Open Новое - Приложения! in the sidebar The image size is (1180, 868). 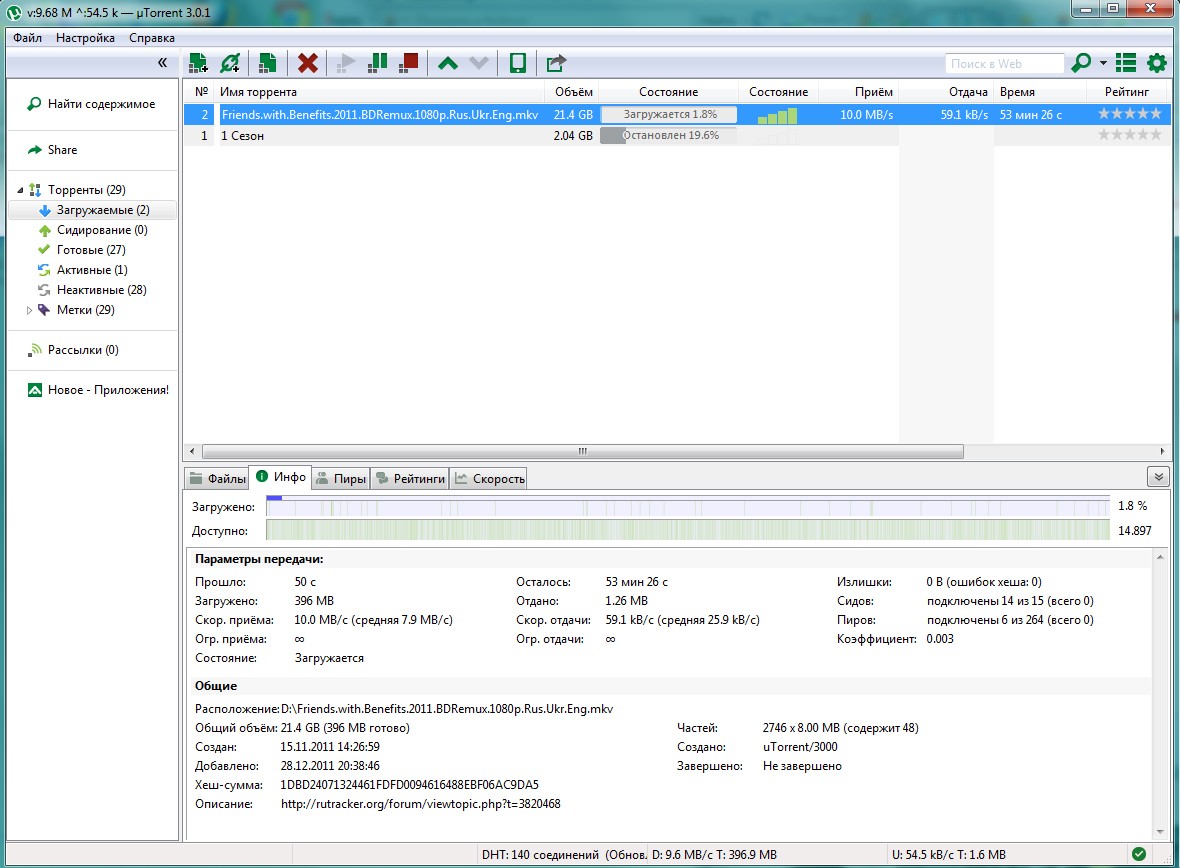[x=98, y=390]
